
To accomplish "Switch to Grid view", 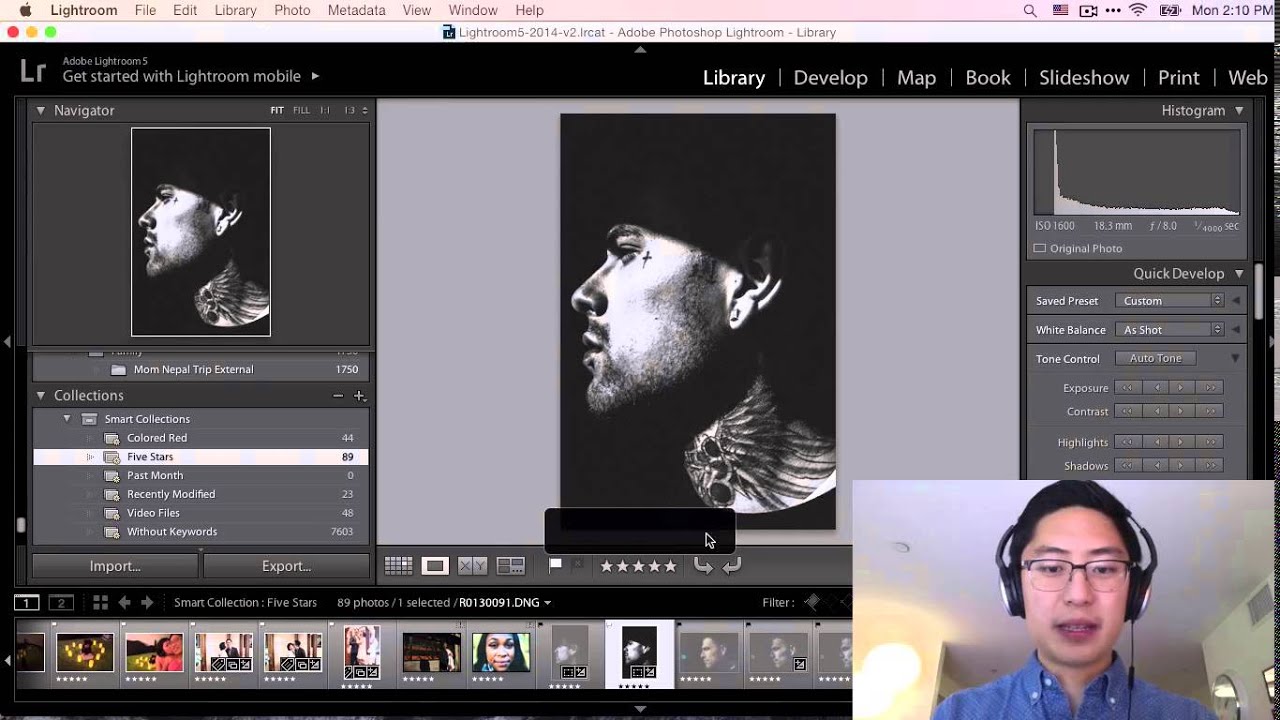I will click(x=398, y=566).
